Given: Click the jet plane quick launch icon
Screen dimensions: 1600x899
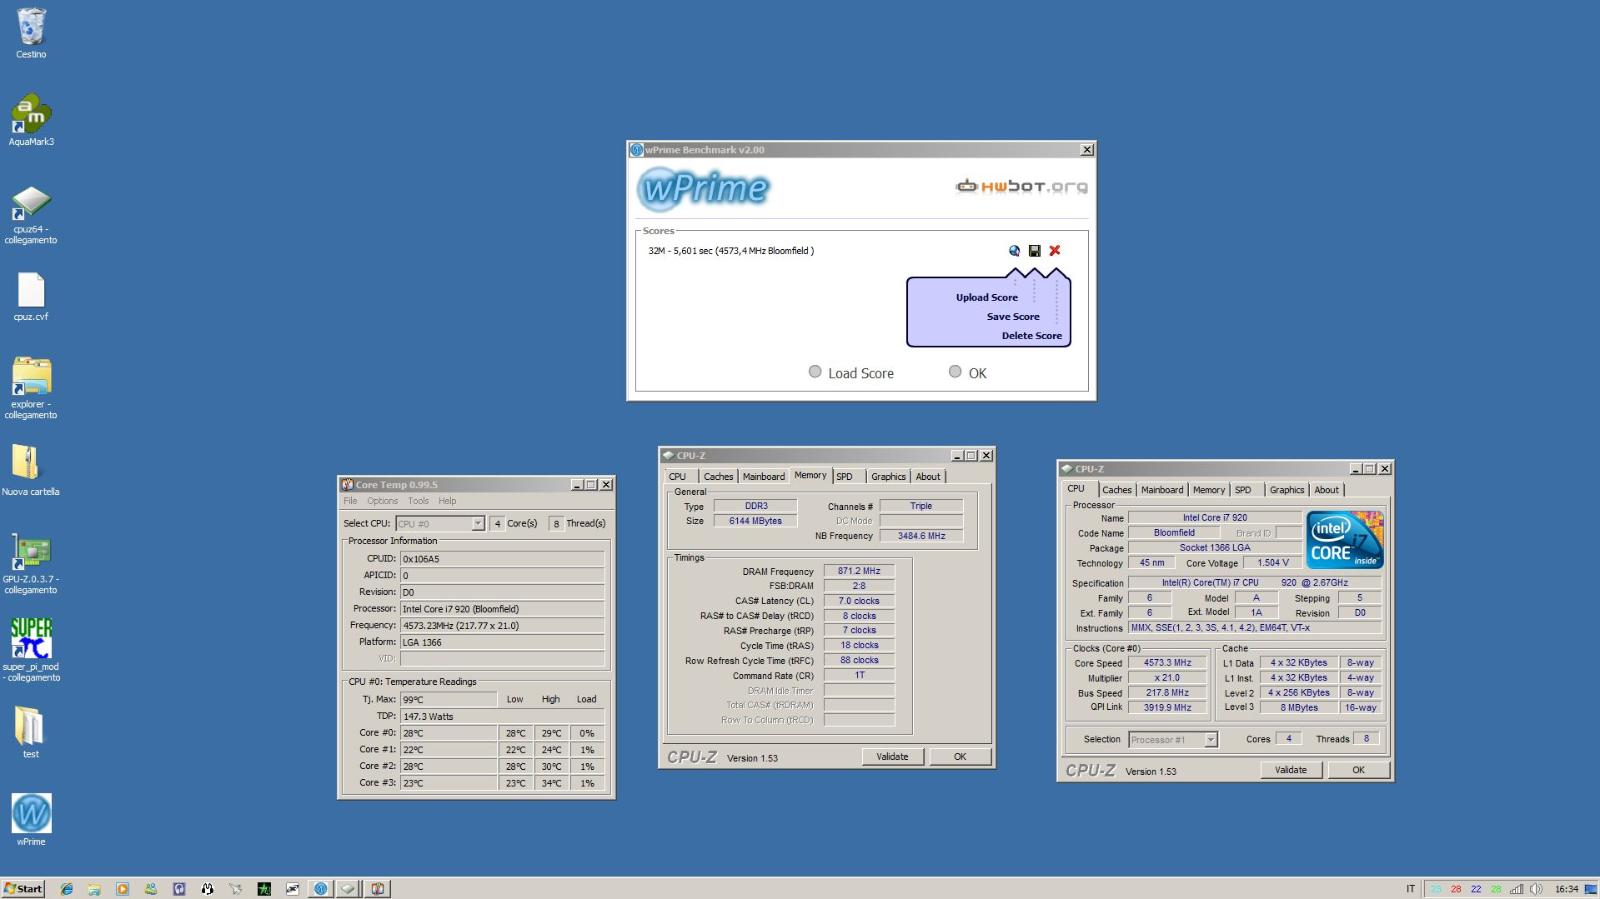Looking at the screenshot, I should click(236, 888).
